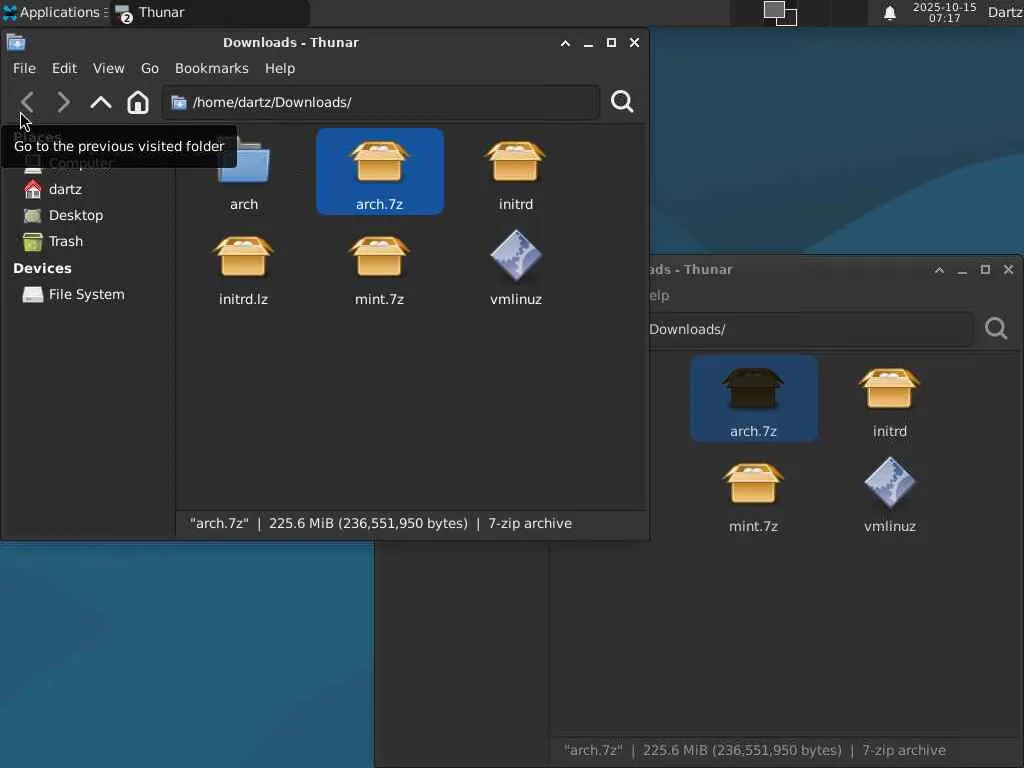This screenshot has width=1024, height=768.
Task: Open the Applications menu
Action: click(54, 12)
